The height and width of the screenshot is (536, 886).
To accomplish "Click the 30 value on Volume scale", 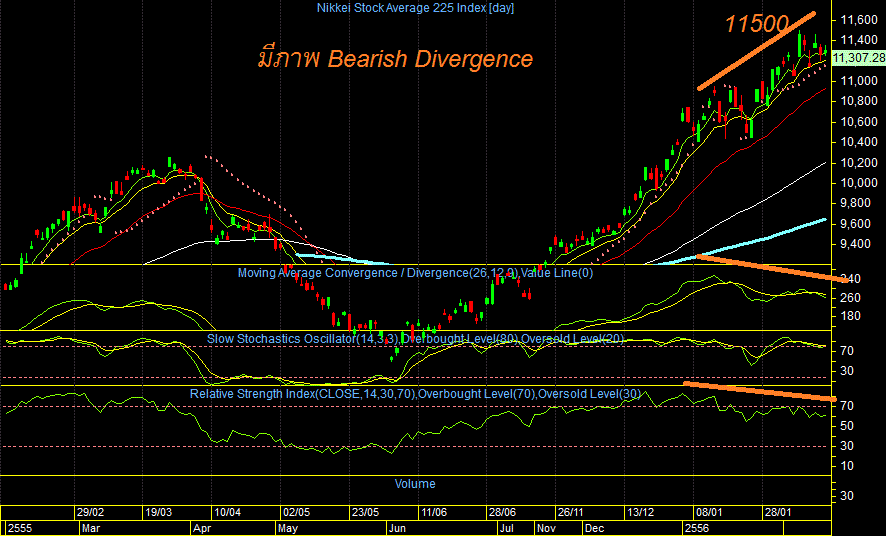I will [846, 496].
